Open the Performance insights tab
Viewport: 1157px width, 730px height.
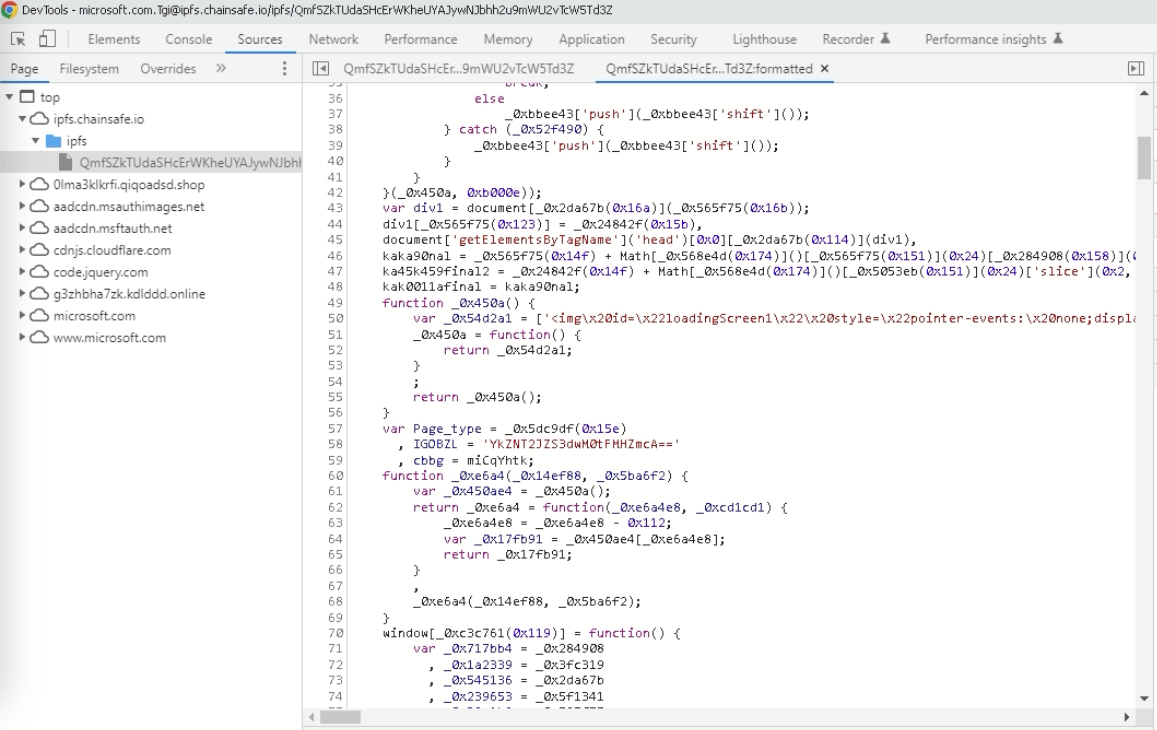click(x=993, y=39)
